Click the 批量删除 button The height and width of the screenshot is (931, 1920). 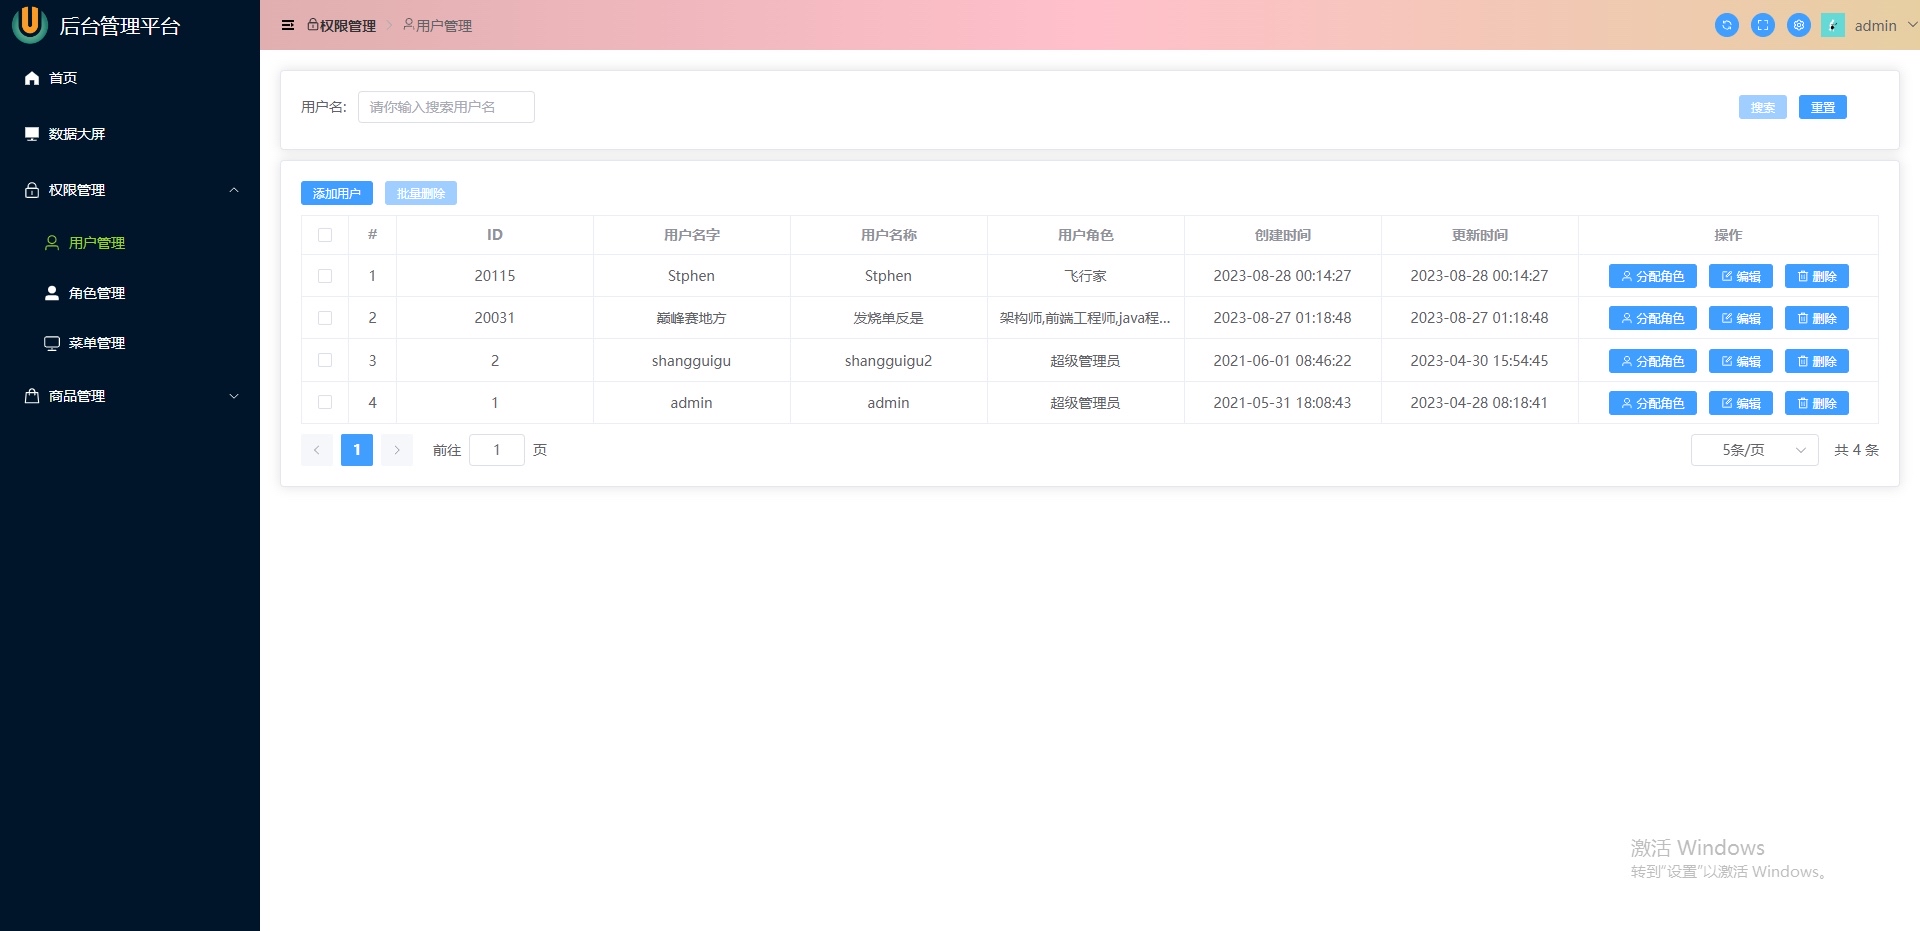421,193
